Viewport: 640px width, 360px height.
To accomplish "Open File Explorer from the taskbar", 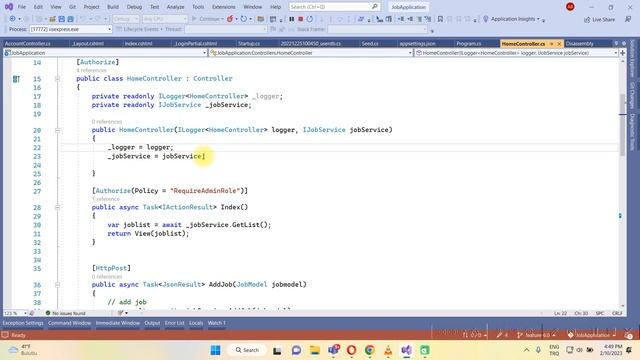I will point(315,350).
